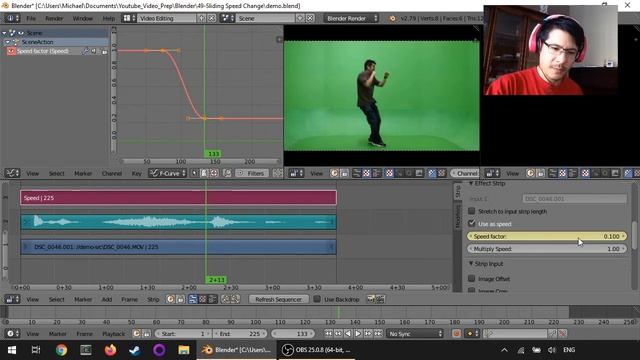
Task: Add a new screen layout with plus icon
Action: (x=202, y=18)
